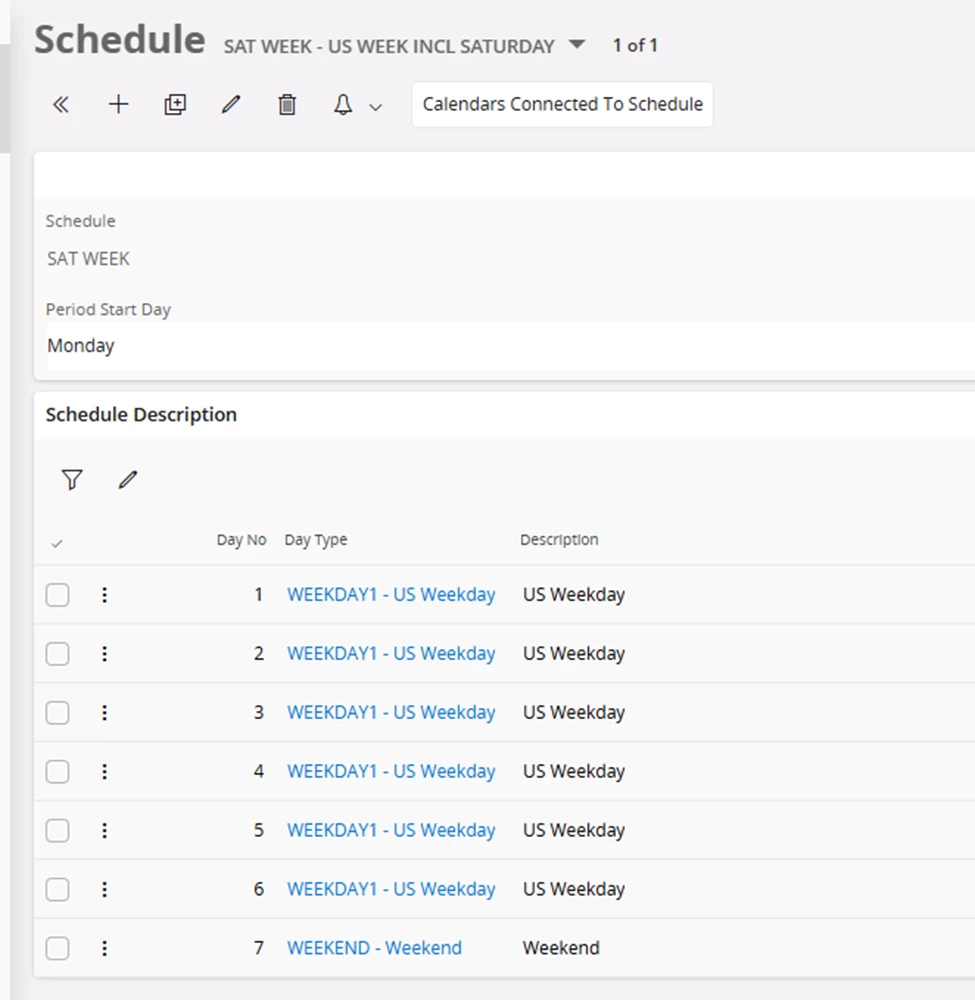
Task: Click the collapse double-chevron icon in toolbar
Action: point(61,105)
